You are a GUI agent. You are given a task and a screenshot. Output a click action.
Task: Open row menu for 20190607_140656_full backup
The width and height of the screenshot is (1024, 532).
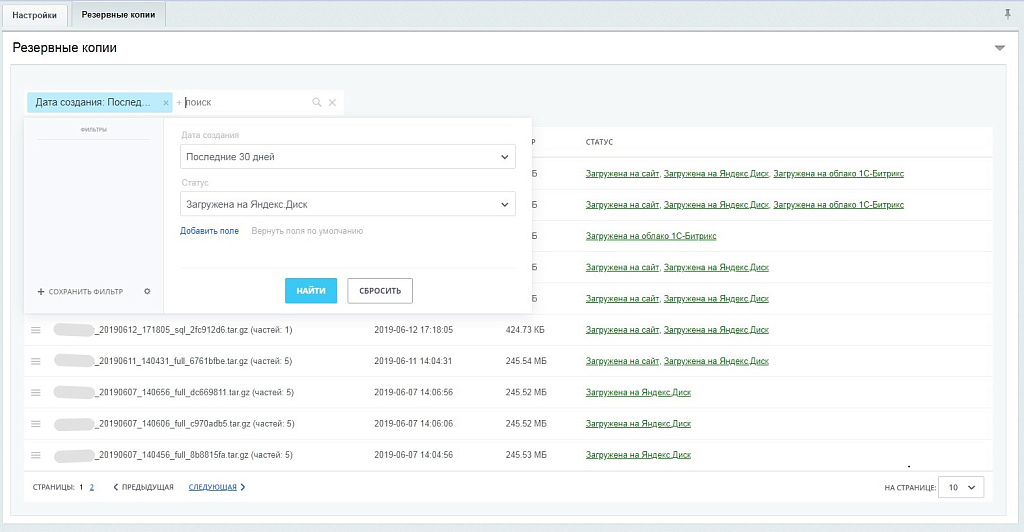pos(35,393)
